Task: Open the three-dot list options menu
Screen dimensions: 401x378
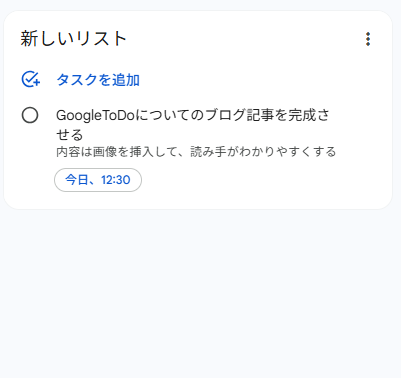Action: pyautogui.click(x=368, y=39)
